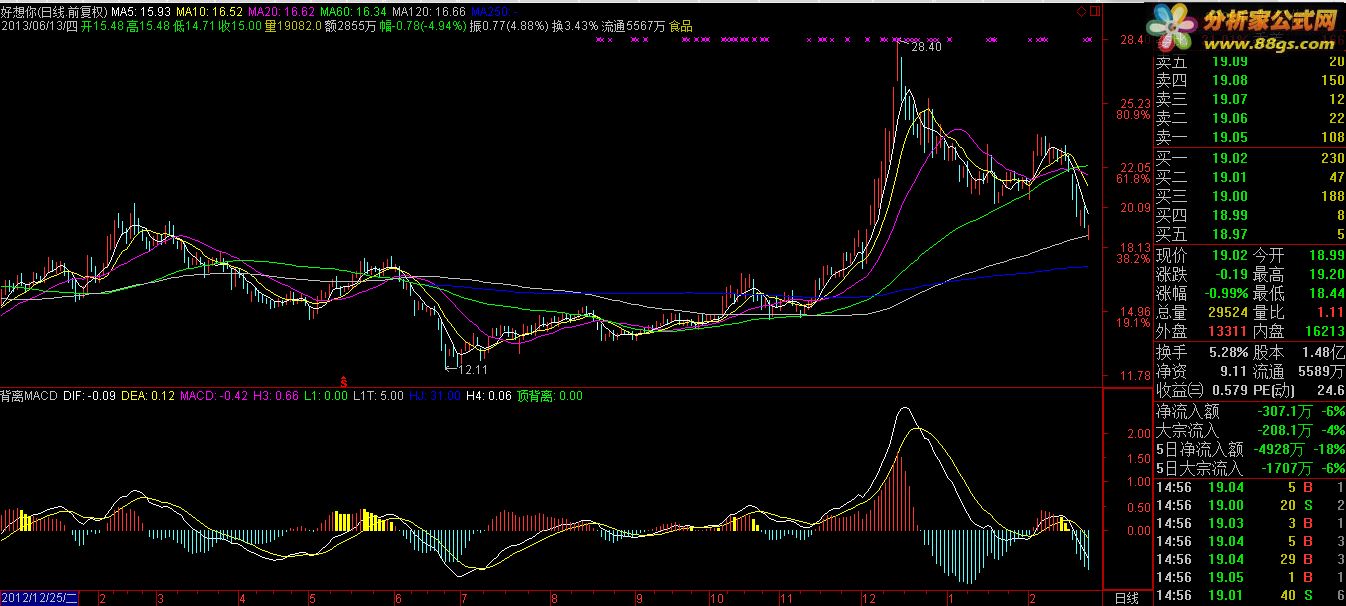Image resolution: width=1346 pixels, height=606 pixels.
Task: Click the 12.11 low price annotation
Action: (x=475, y=369)
